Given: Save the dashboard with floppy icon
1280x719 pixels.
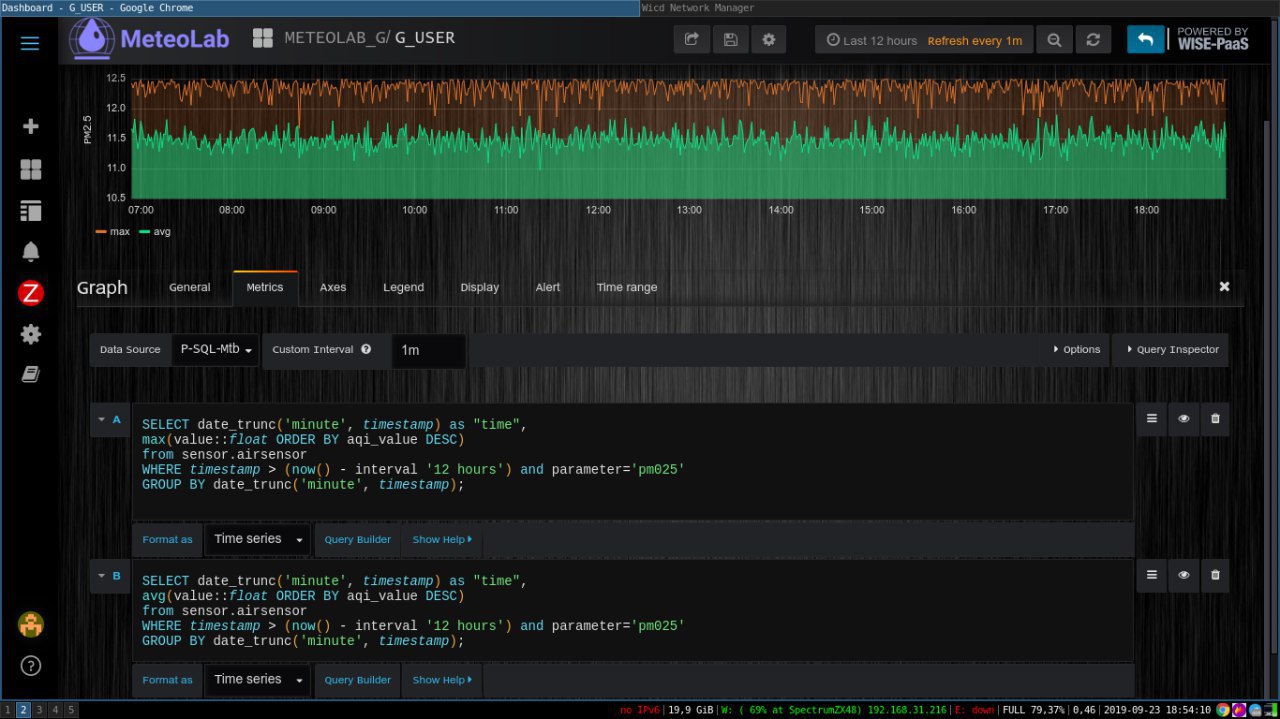Looking at the screenshot, I should click(730, 40).
